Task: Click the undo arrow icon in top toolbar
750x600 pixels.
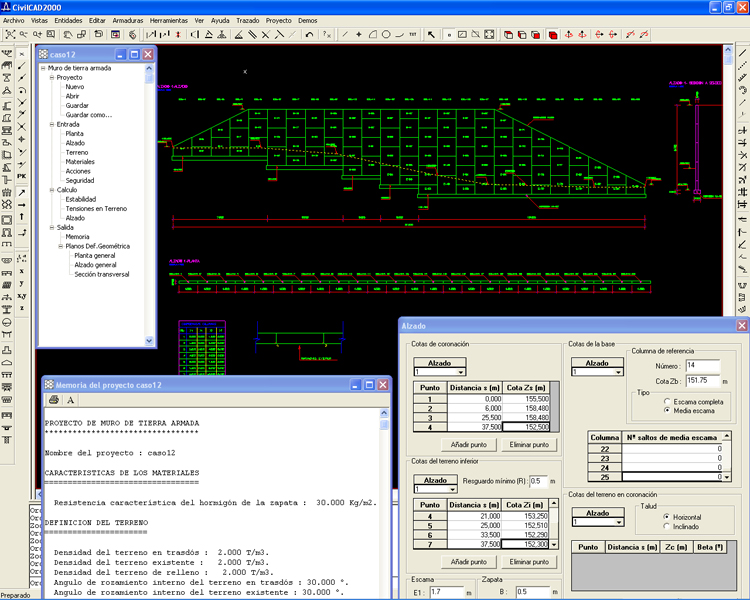Action: click(310, 34)
